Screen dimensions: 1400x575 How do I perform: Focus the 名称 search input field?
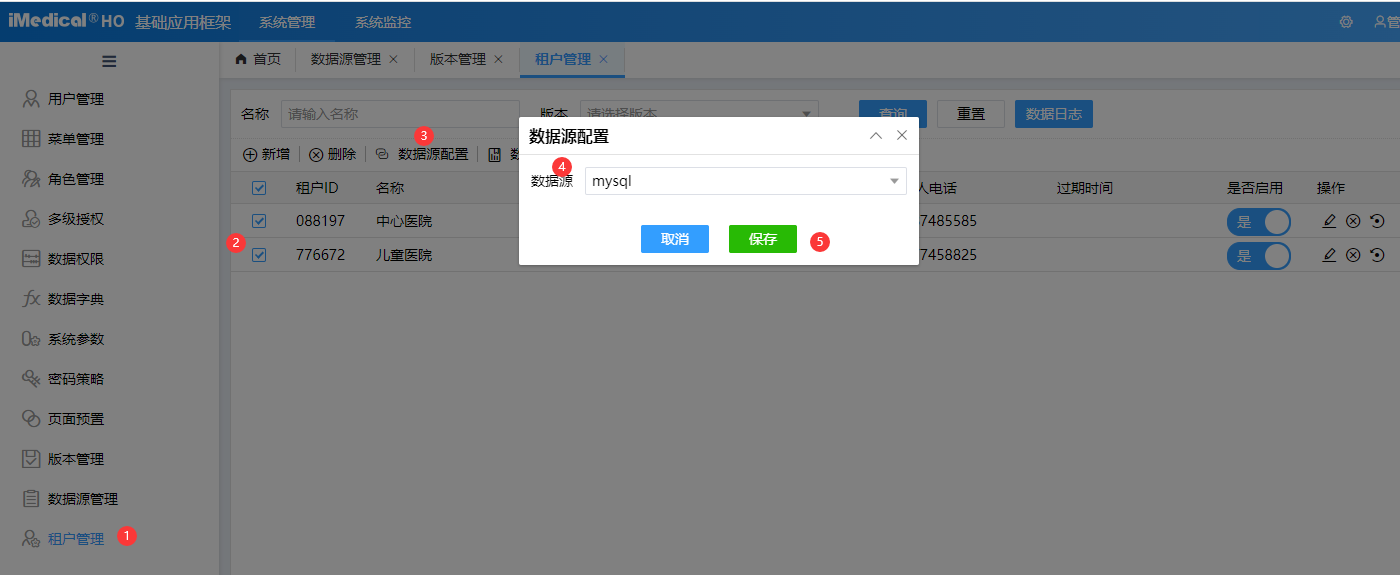(x=400, y=114)
